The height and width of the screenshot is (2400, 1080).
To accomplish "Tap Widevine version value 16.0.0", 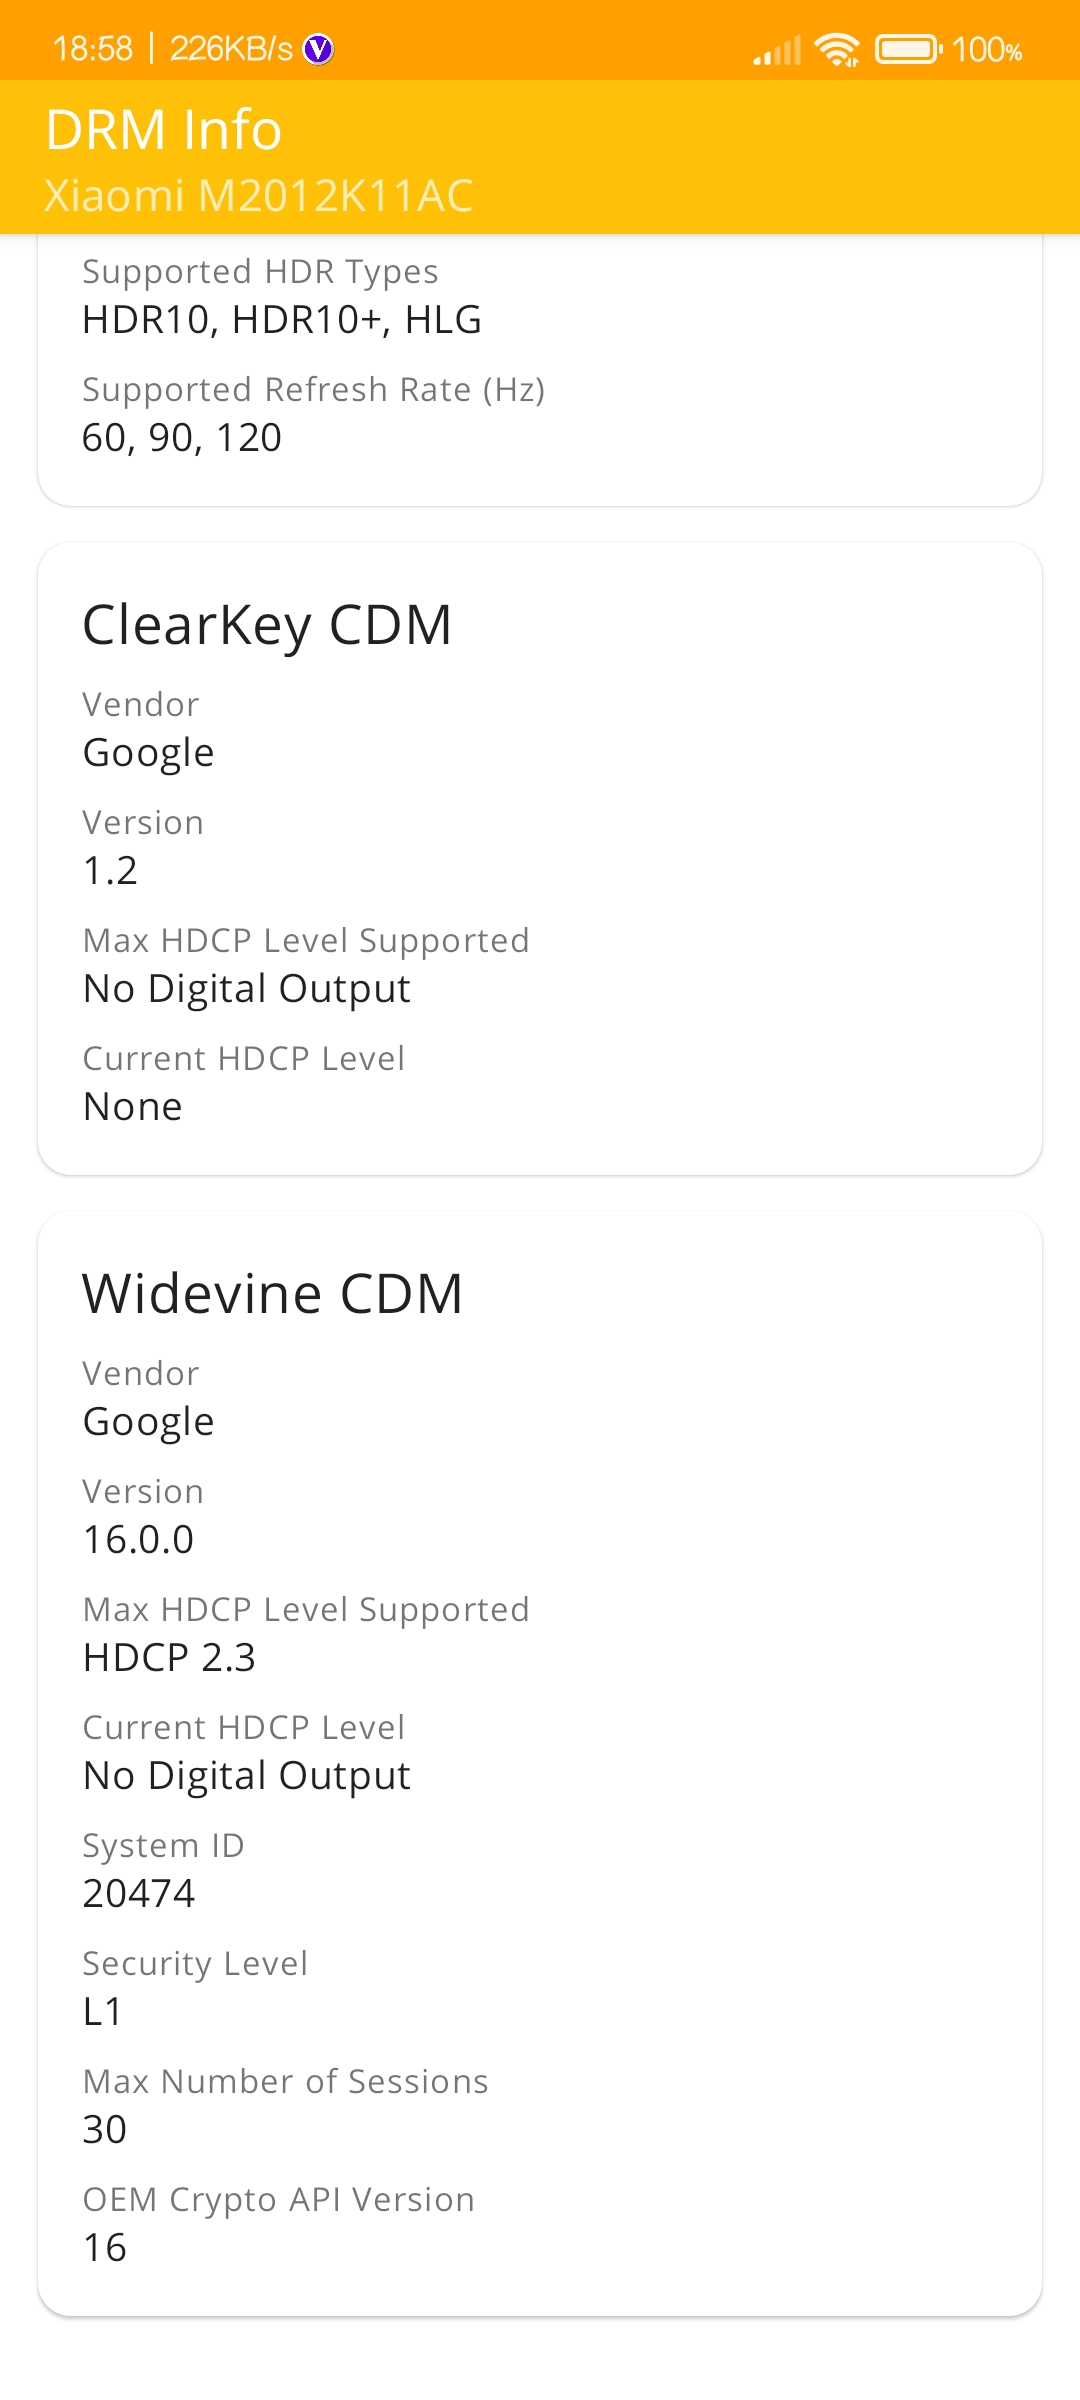I will tap(139, 1540).
